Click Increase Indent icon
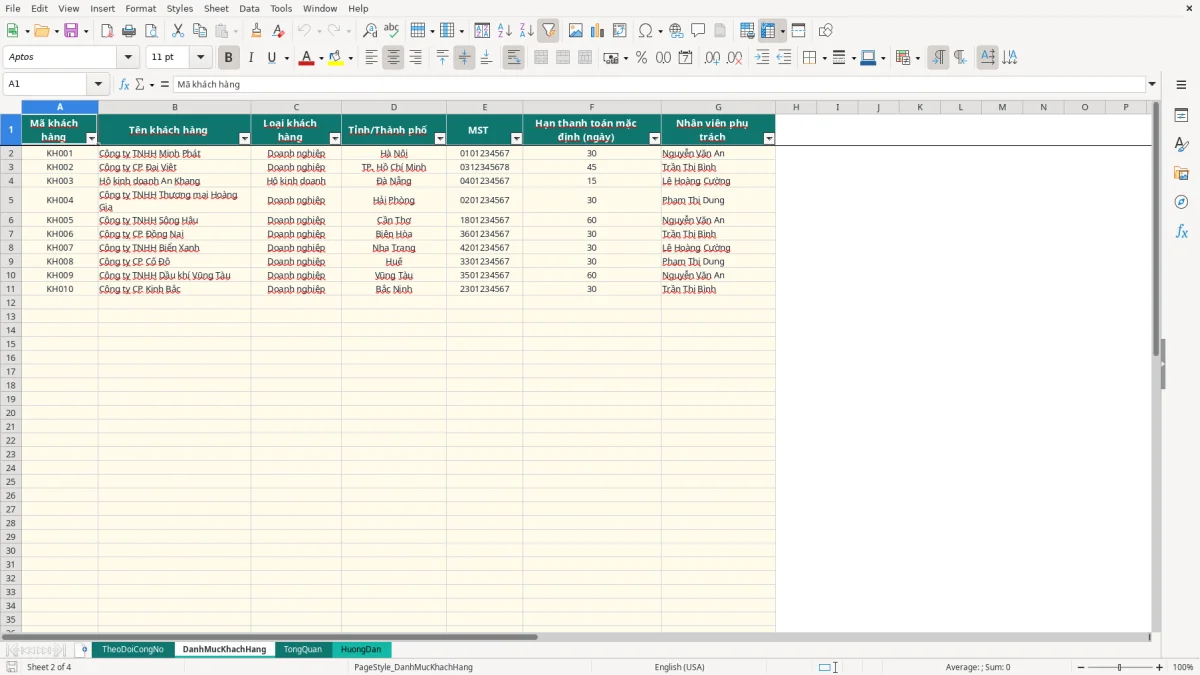This screenshot has height=675, width=1200. point(762,58)
